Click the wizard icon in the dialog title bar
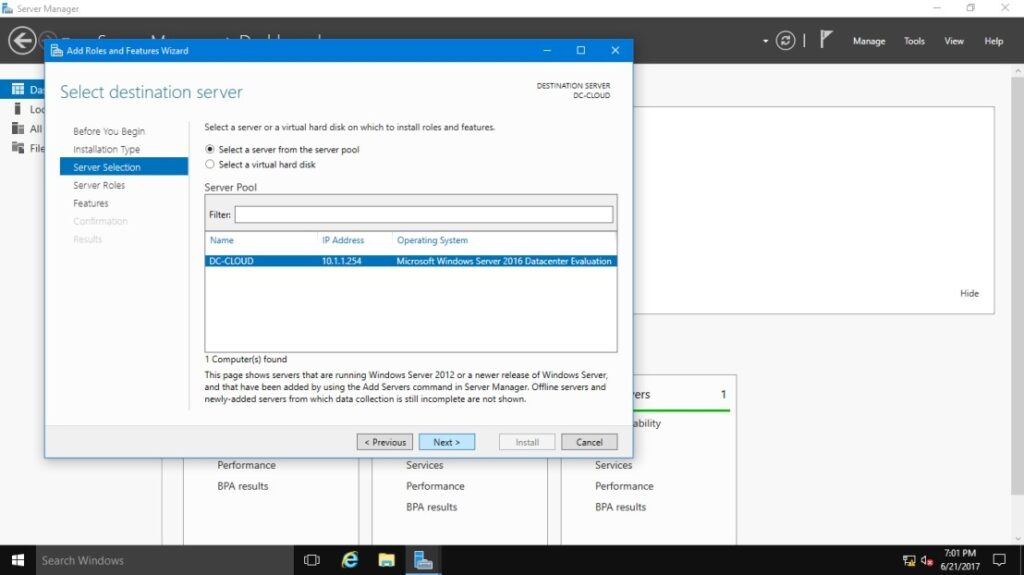This screenshot has width=1024, height=575. pos(57,50)
